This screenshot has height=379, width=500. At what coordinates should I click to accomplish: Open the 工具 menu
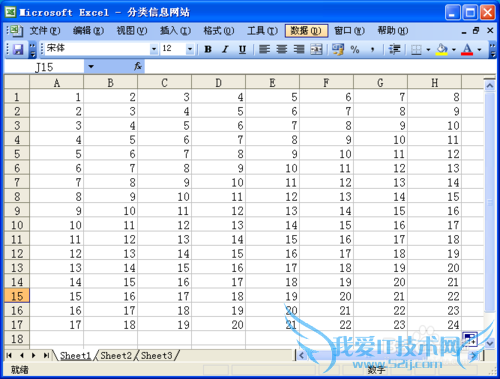click(x=263, y=31)
